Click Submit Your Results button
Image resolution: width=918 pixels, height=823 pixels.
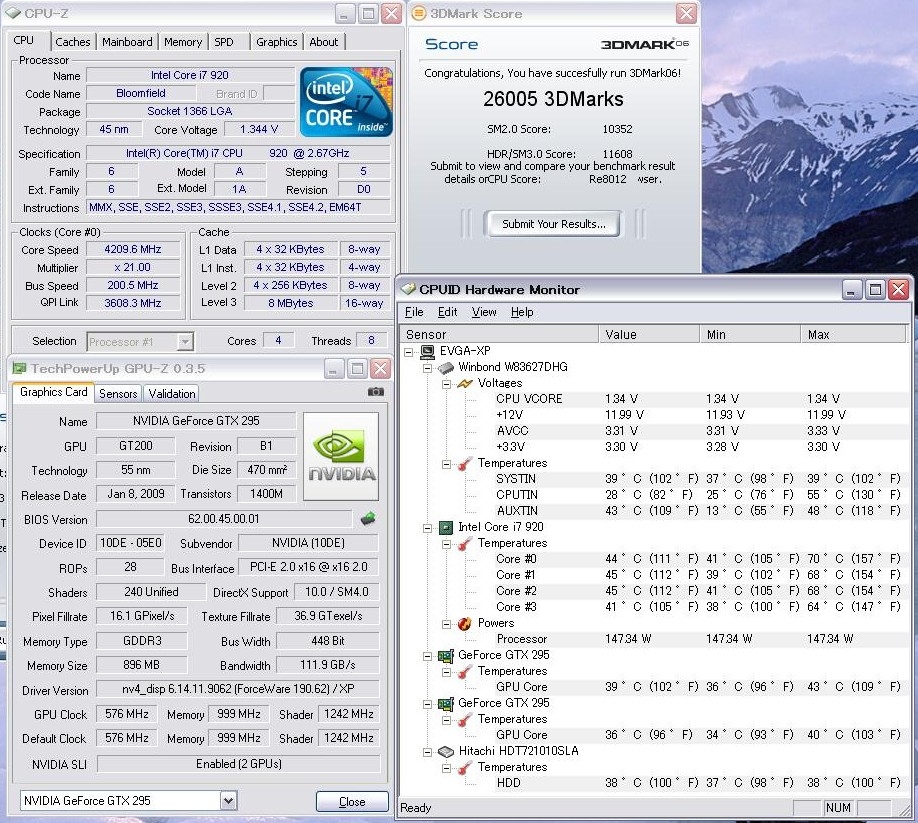coord(553,224)
